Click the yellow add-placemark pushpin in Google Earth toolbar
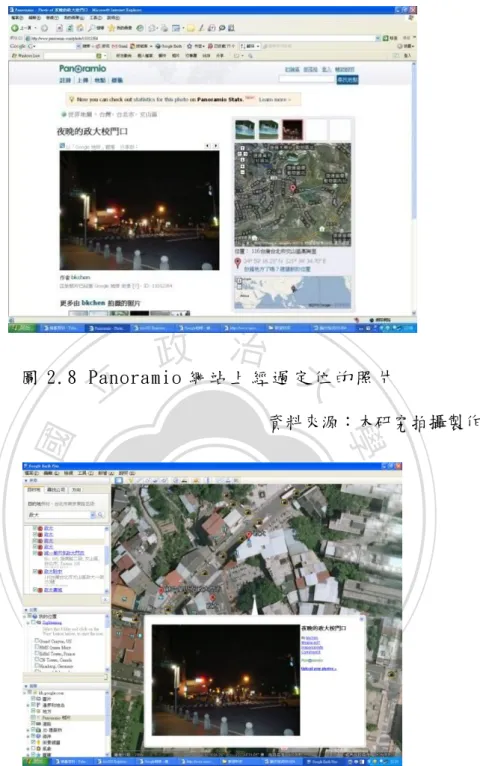The height and width of the screenshot is (766, 480). tap(131, 480)
